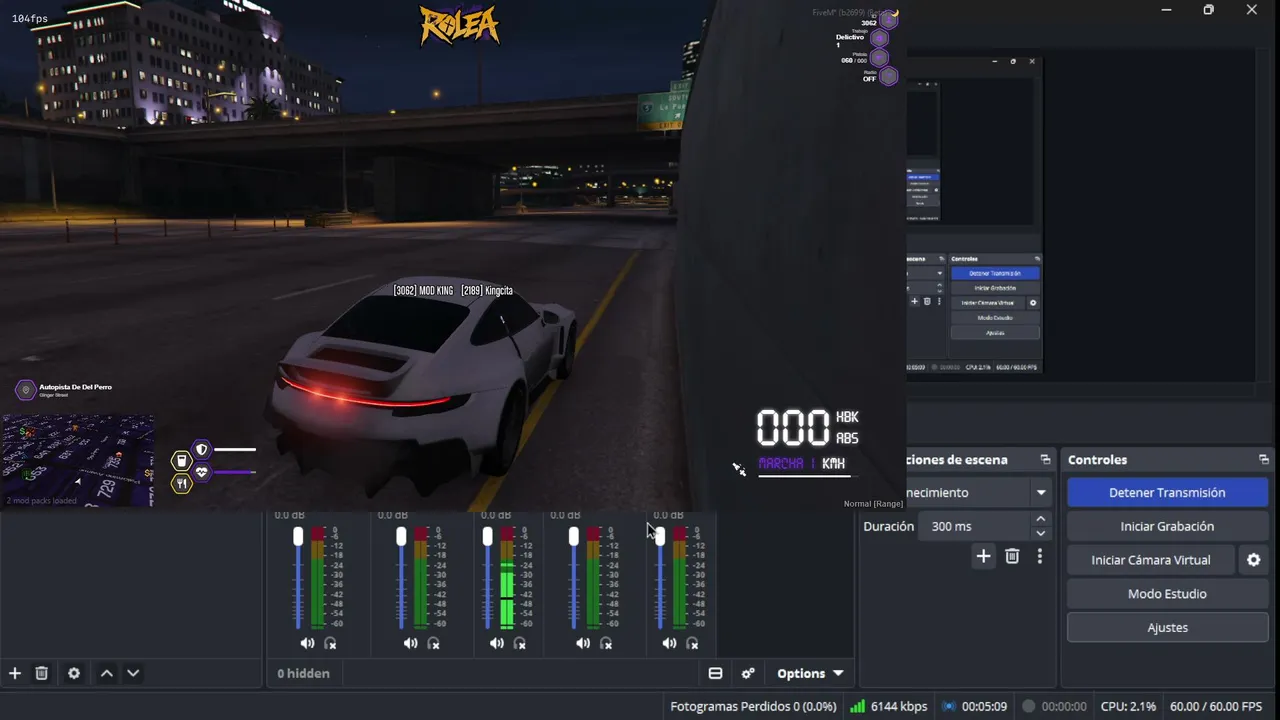This screenshot has height=720, width=1280.
Task: Open advanced audio properties via the double-gear icon
Action: [x=748, y=673]
